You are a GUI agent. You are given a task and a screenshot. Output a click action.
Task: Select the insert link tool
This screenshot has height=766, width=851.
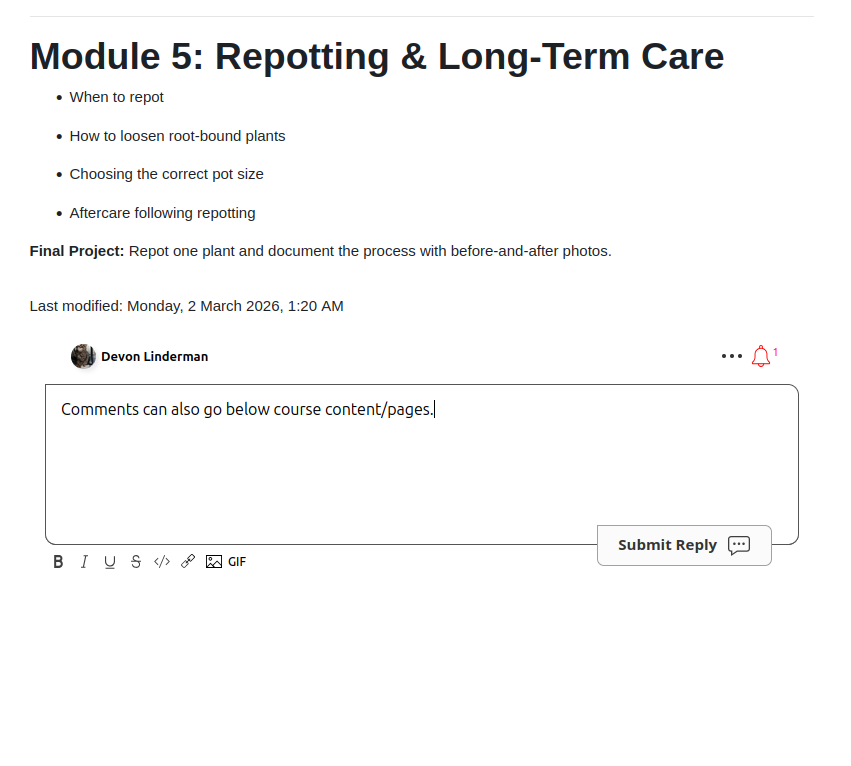coord(188,561)
